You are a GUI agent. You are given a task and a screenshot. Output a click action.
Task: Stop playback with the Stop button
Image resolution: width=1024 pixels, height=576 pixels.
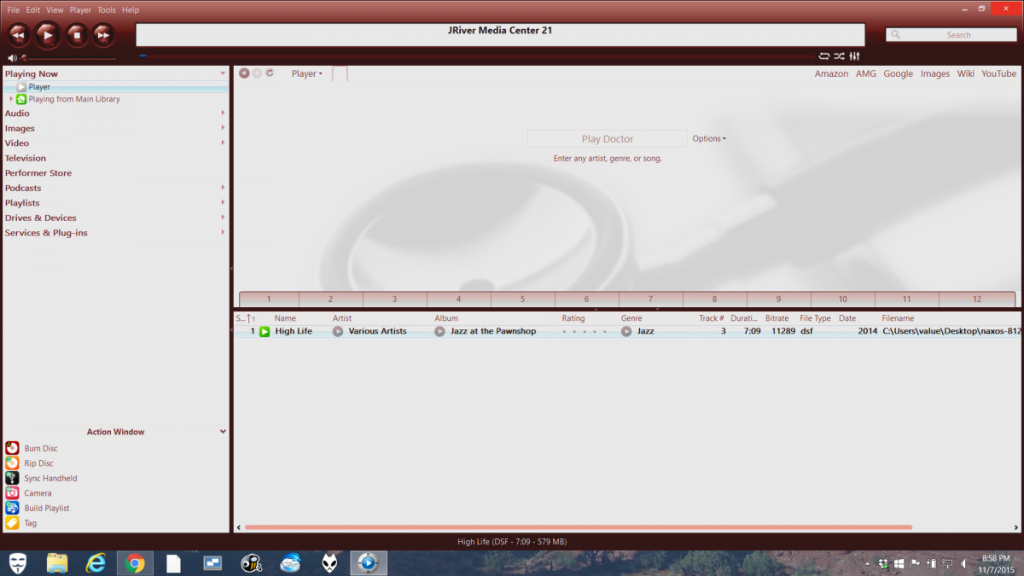(x=76, y=35)
